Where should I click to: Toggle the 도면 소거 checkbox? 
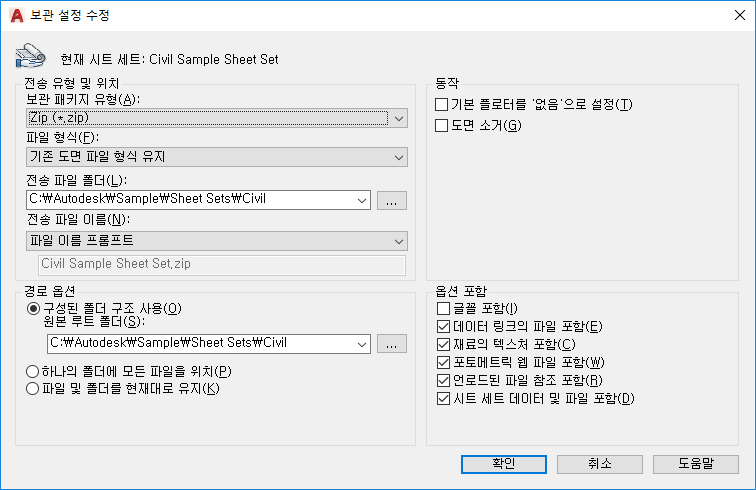click(442, 125)
